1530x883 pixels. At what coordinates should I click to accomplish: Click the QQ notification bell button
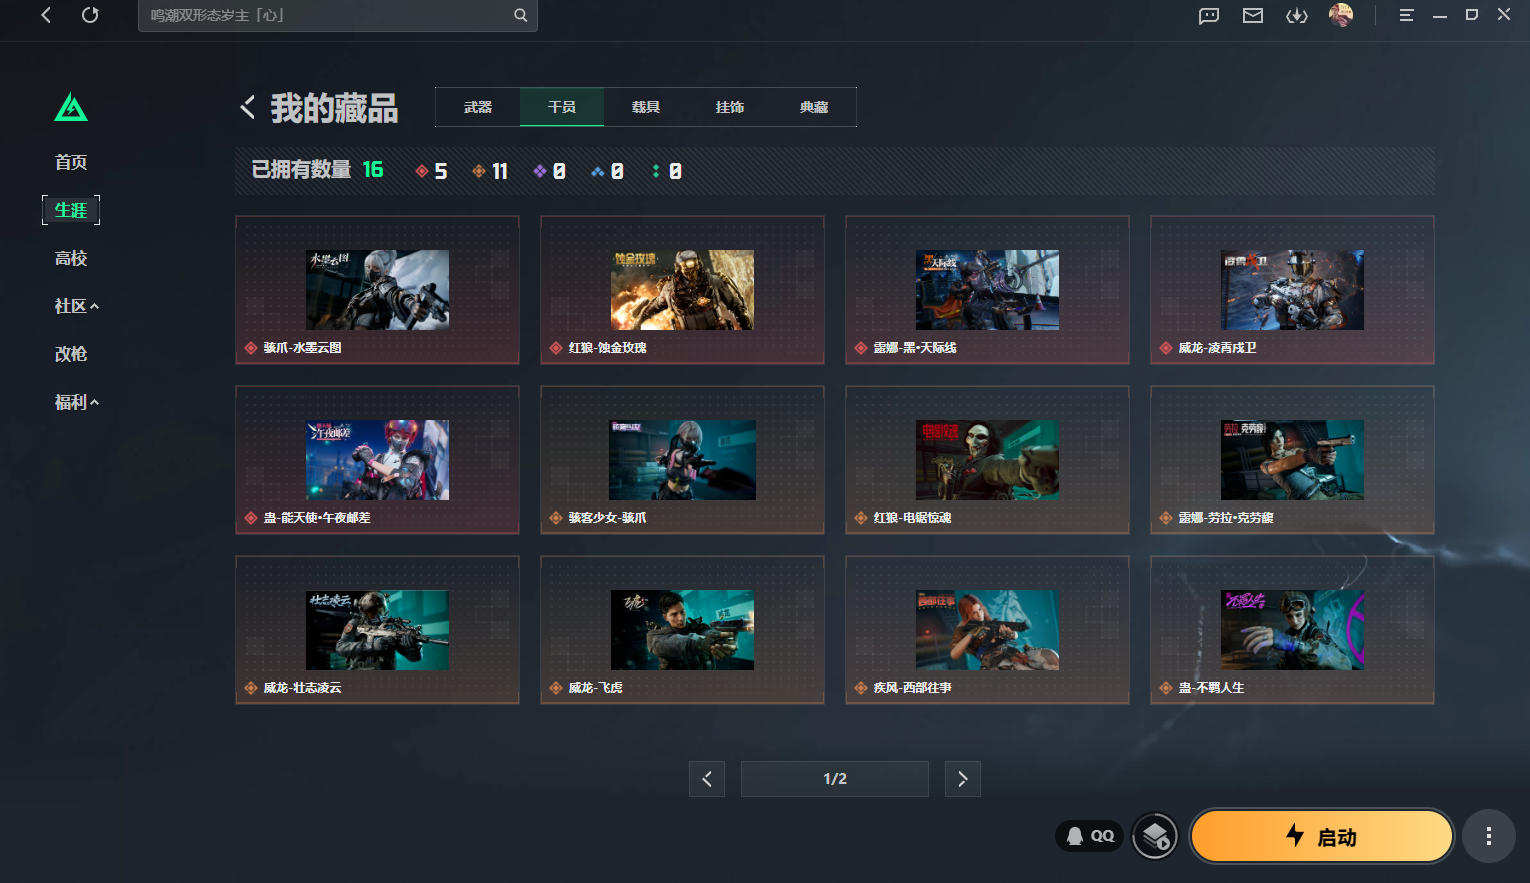pyautogui.click(x=1090, y=836)
